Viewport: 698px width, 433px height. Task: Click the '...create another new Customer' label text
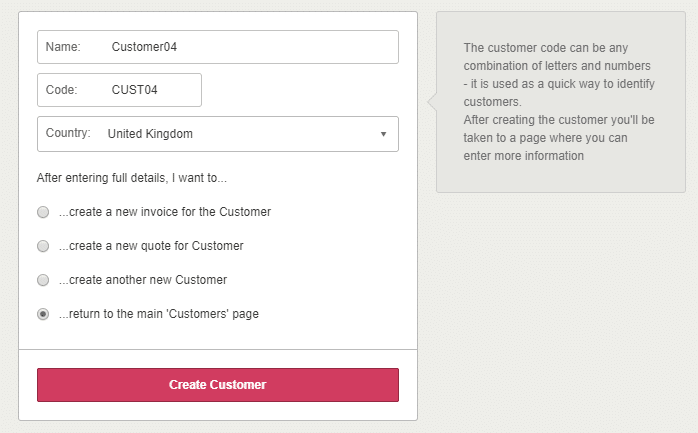pyautogui.click(x=143, y=280)
